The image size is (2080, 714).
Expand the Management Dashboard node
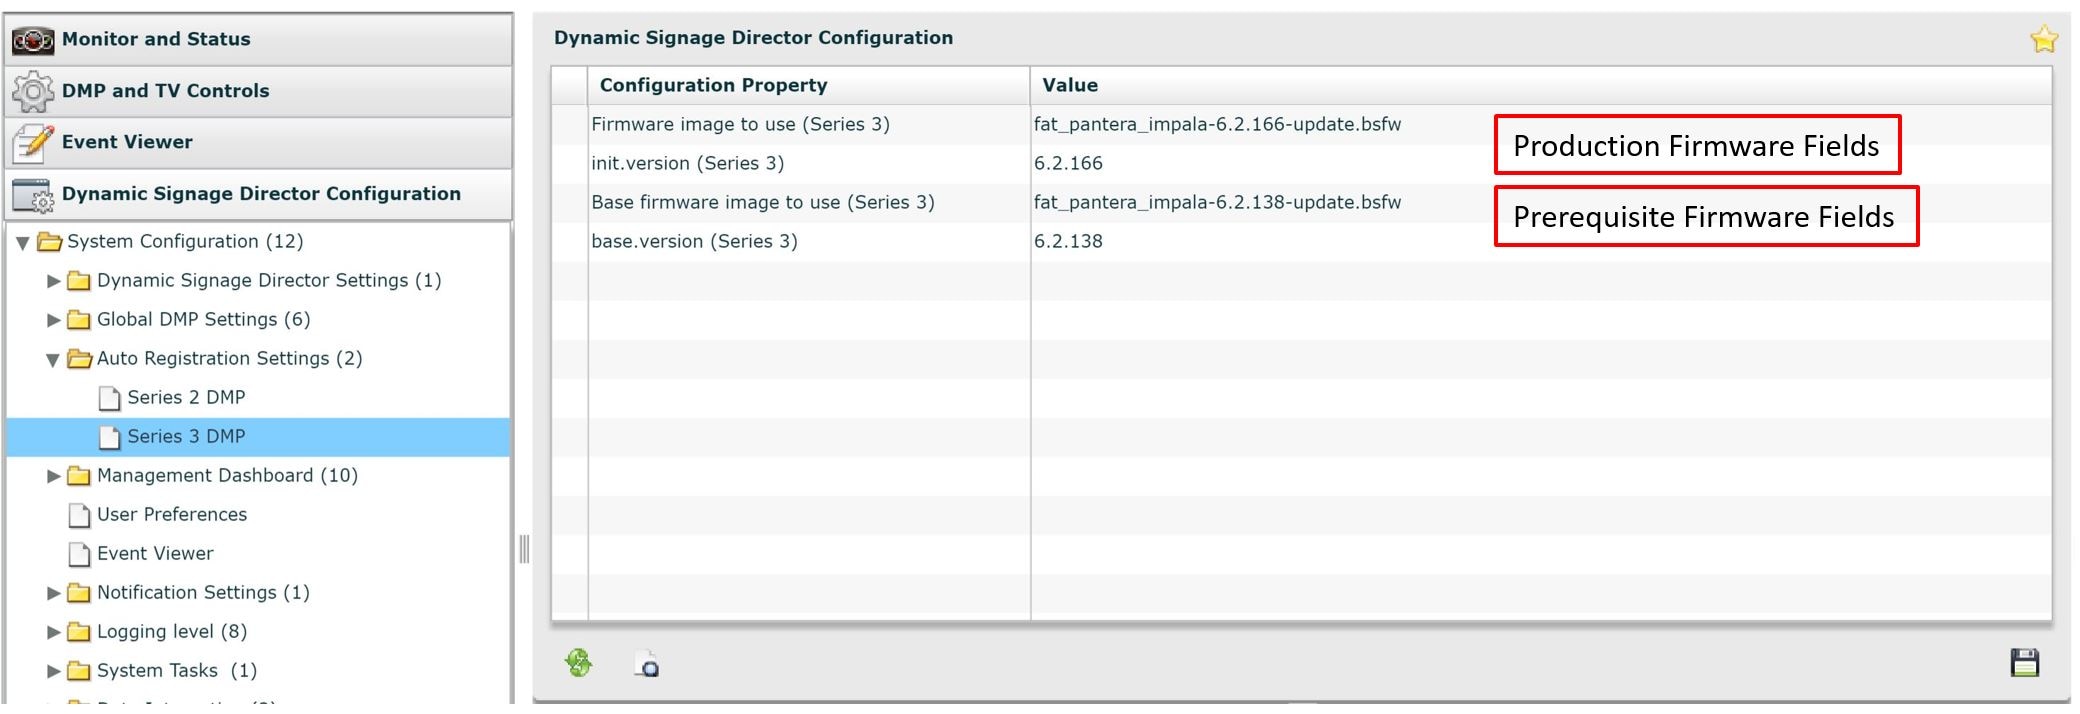(54, 476)
